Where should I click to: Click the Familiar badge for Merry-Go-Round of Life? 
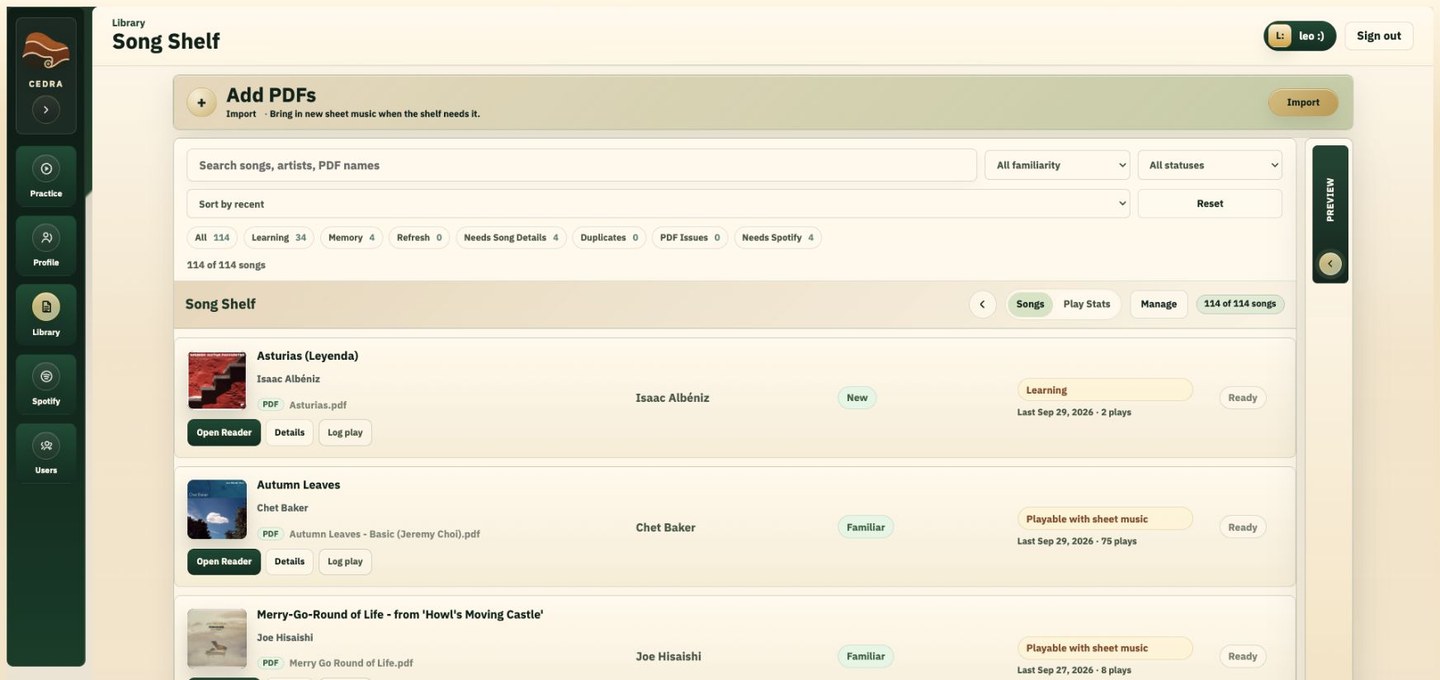tap(865, 656)
